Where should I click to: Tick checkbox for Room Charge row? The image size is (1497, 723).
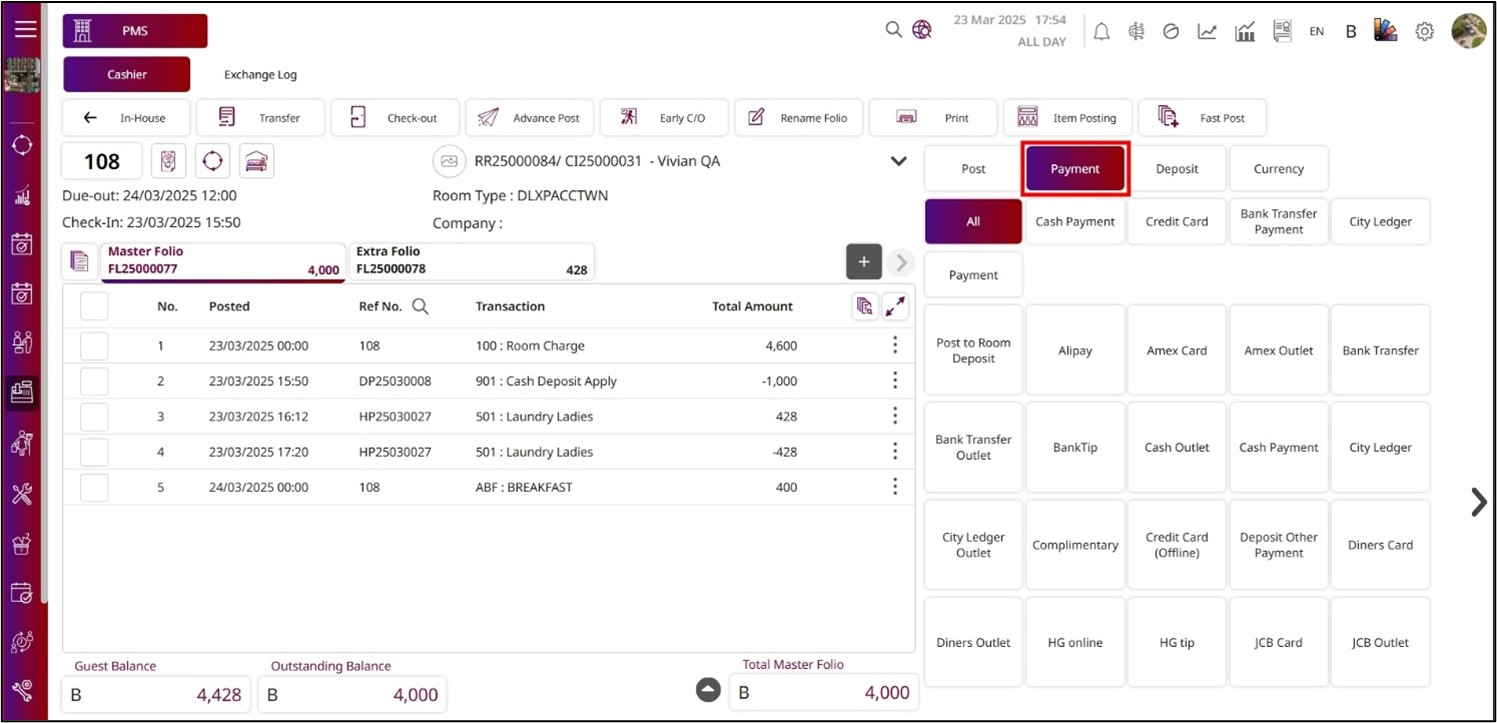click(x=94, y=346)
